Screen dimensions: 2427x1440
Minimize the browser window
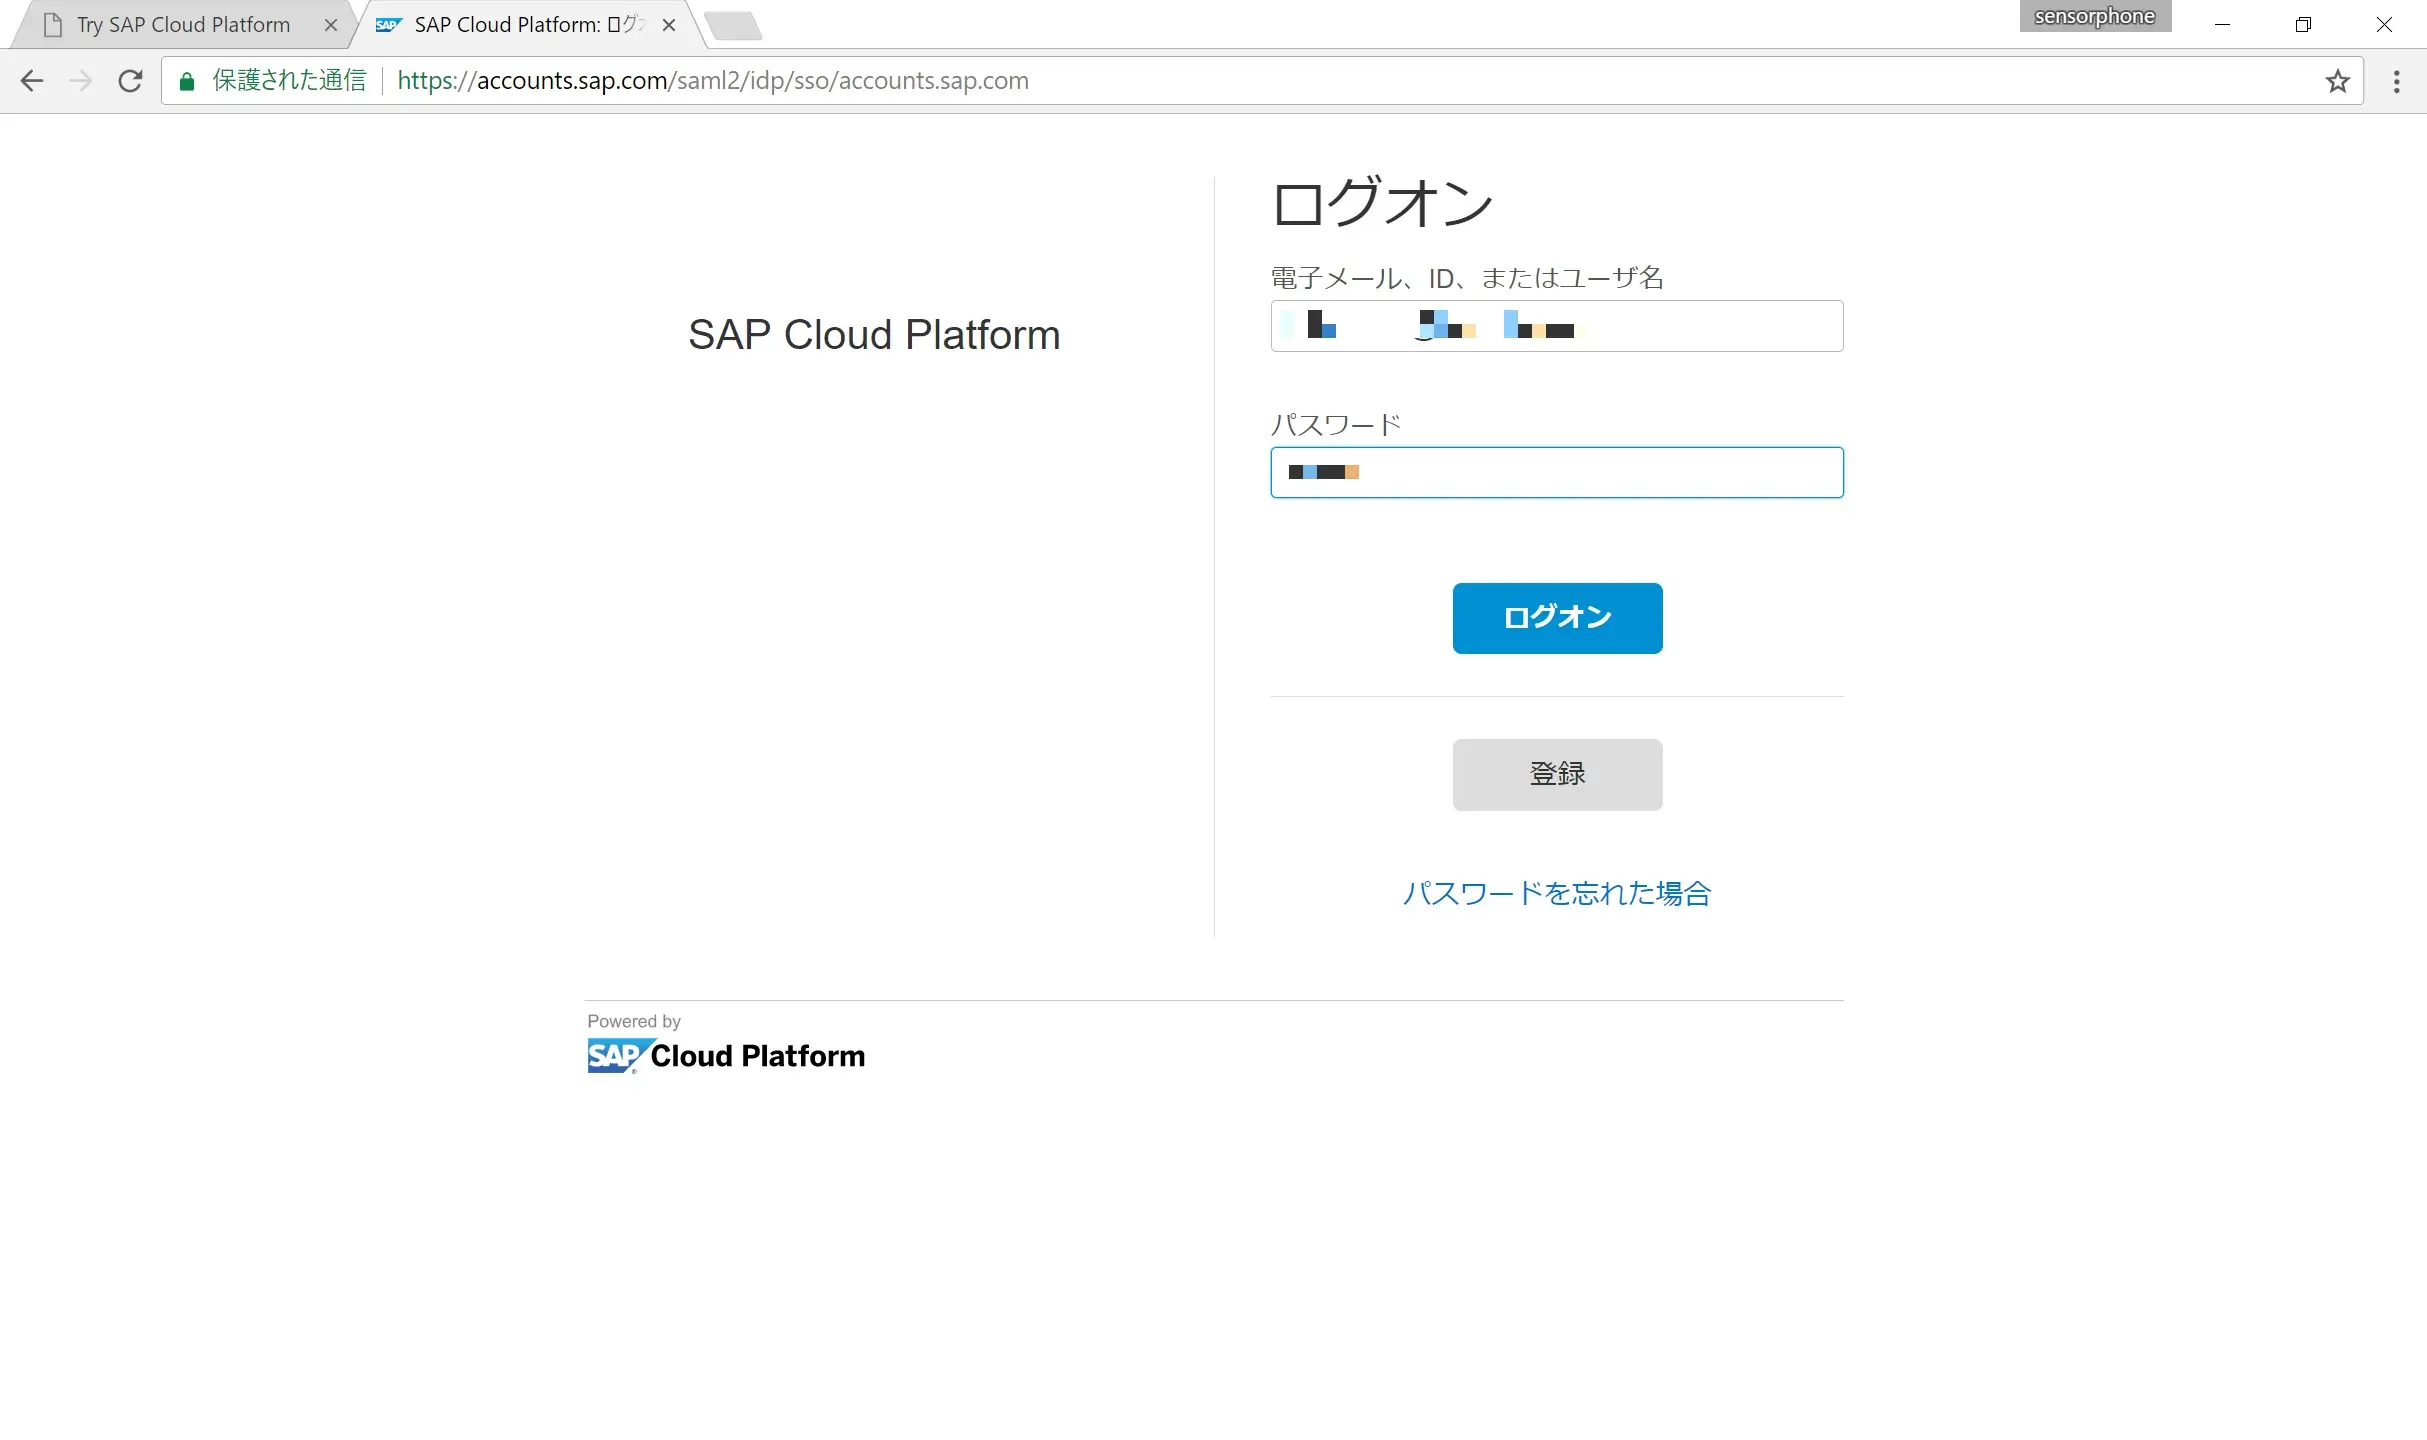2222,24
